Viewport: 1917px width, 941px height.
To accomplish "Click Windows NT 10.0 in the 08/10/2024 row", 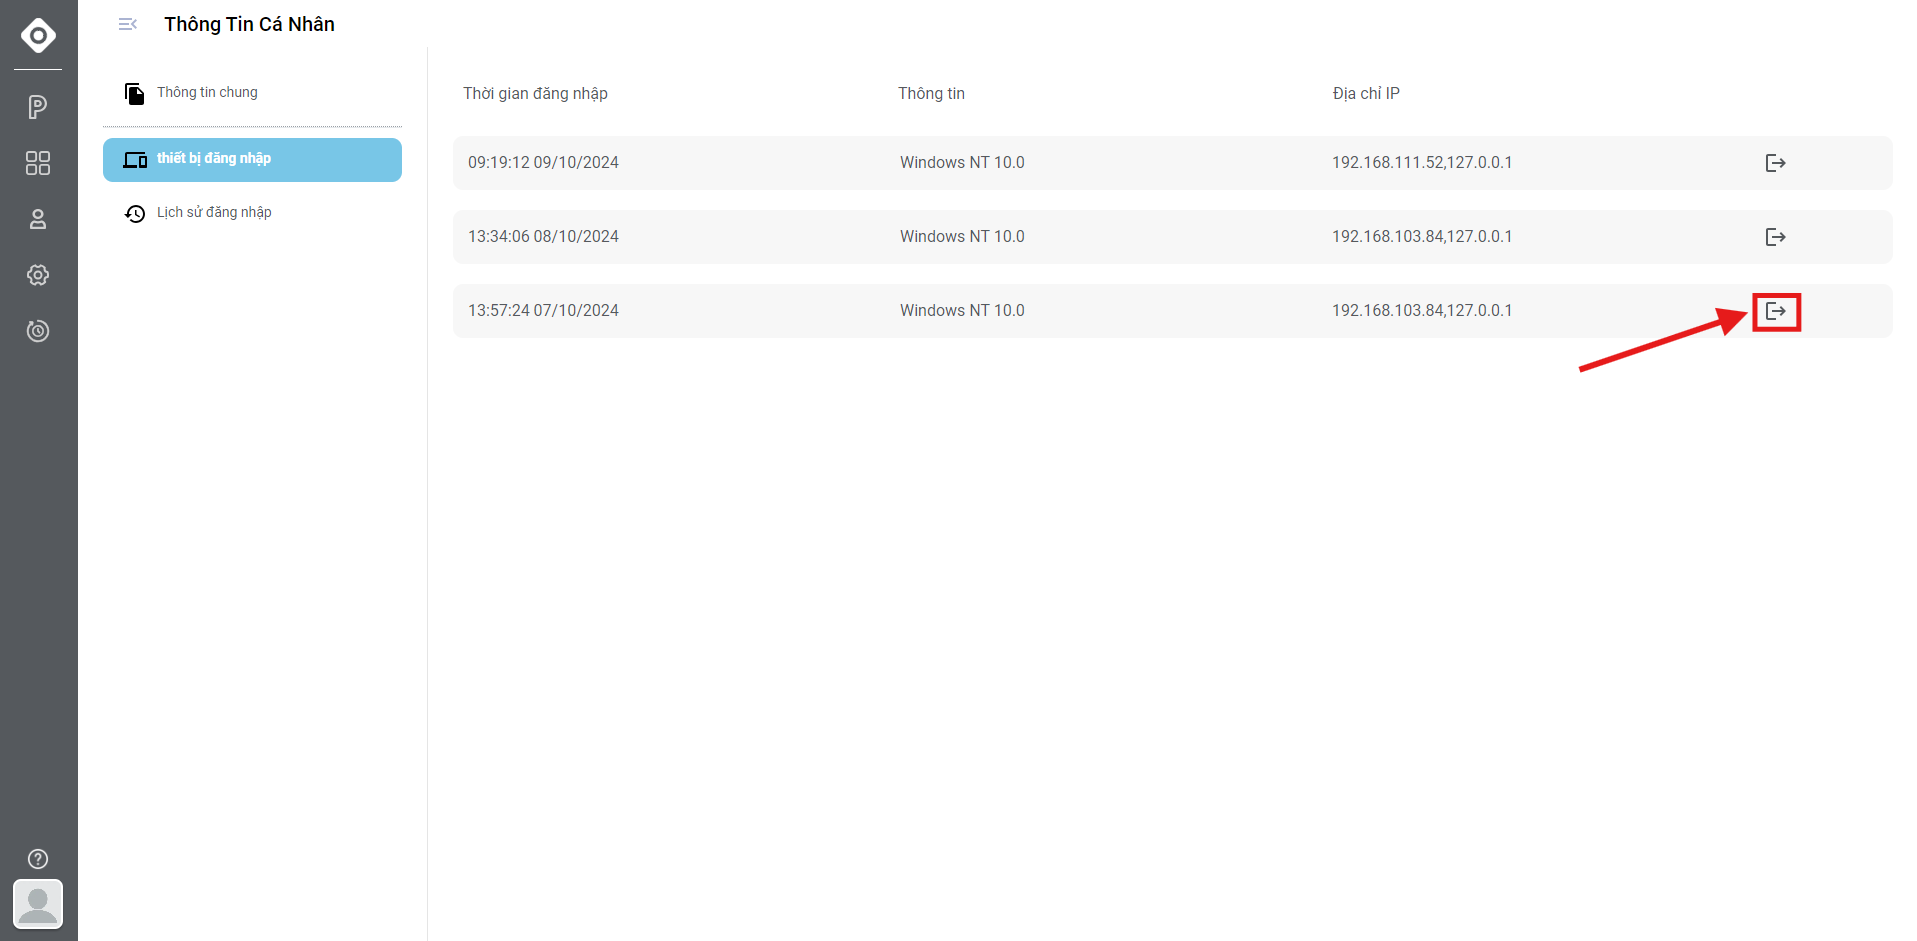I will (962, 236).
